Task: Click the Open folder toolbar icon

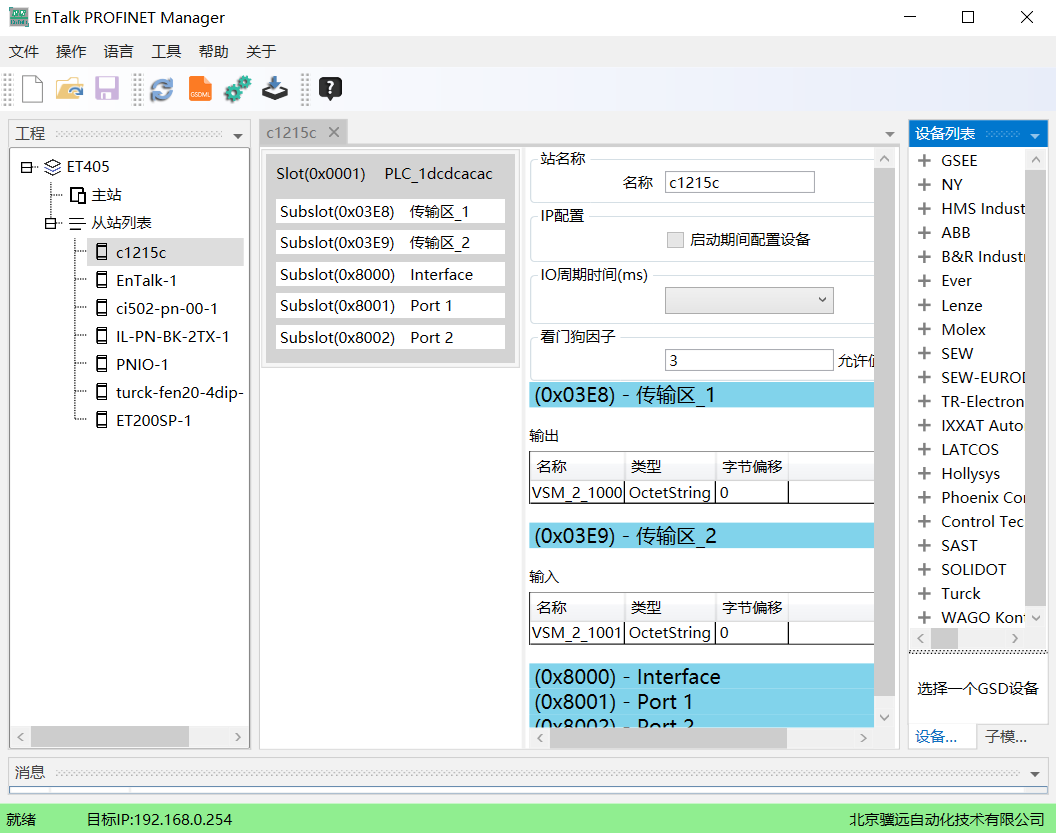Action: tap(69, 89)
